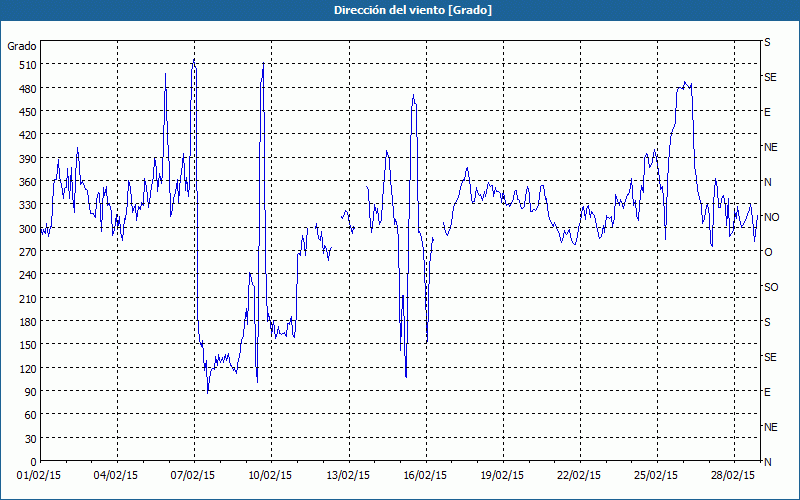Image resolution: width=800 pixels, height=500 pixels.
Task: Click the upper SE compass label near 480 gridline
Action: 770,78
